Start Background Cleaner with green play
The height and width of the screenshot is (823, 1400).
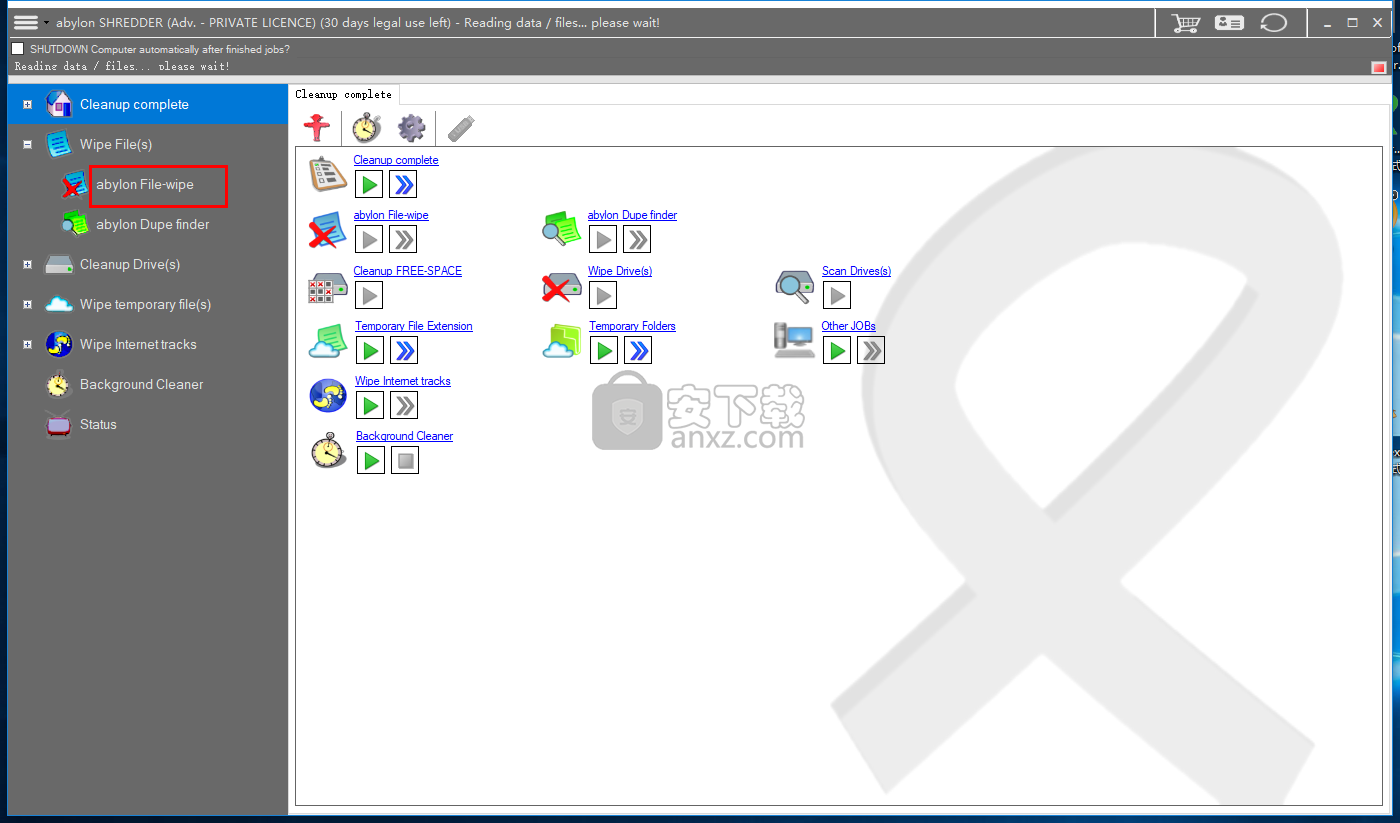[371, 460]
